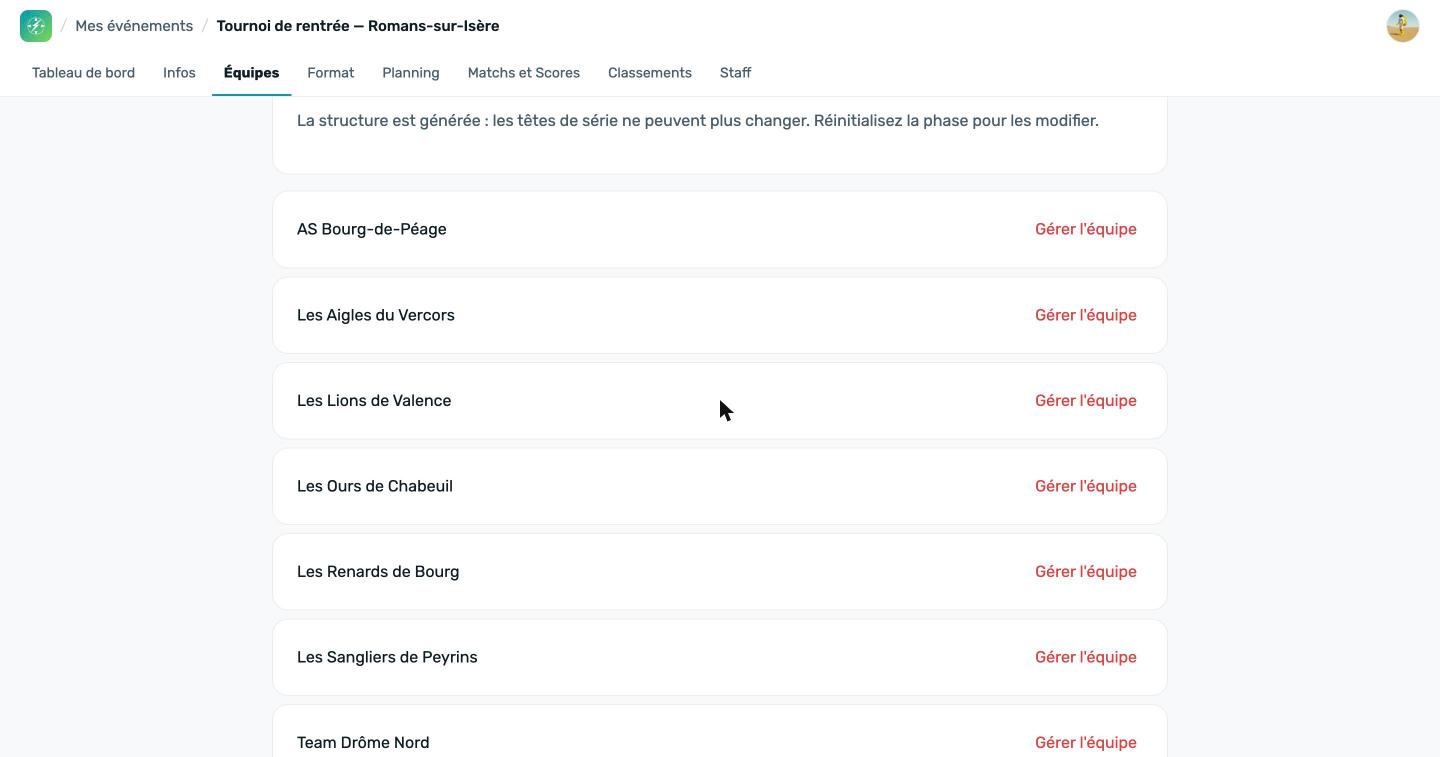Viewport: 1440px width, 757px height.
Task: View the Classements tab
Action: click(650, 73)
